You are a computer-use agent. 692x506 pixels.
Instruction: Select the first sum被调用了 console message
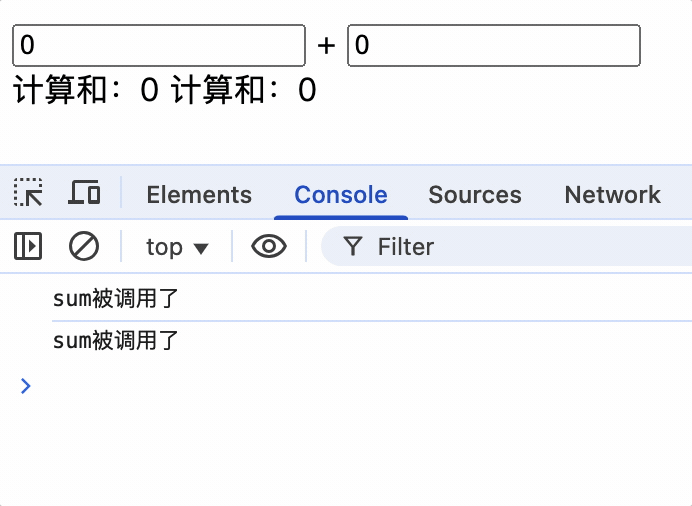click(116, 299)
